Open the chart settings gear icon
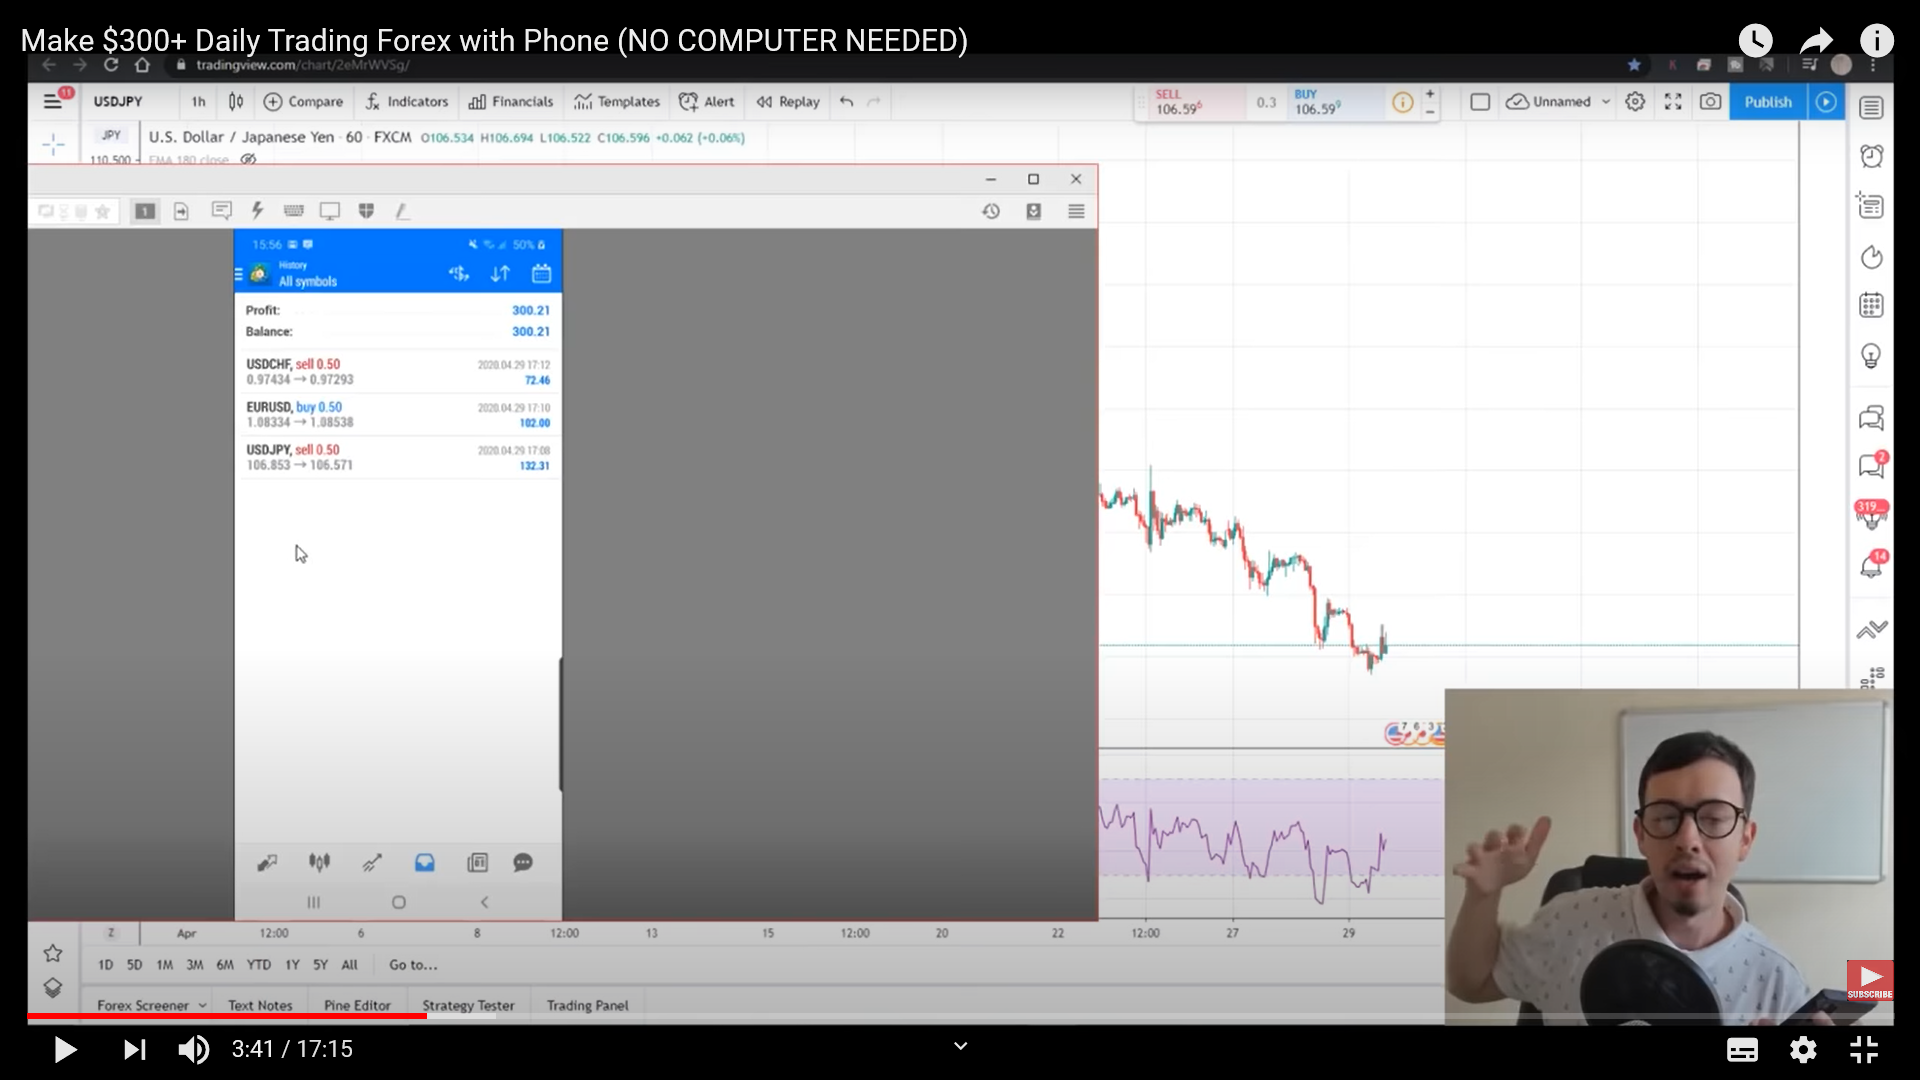Screen dimensions: 1920x1080 point(1635,102)
